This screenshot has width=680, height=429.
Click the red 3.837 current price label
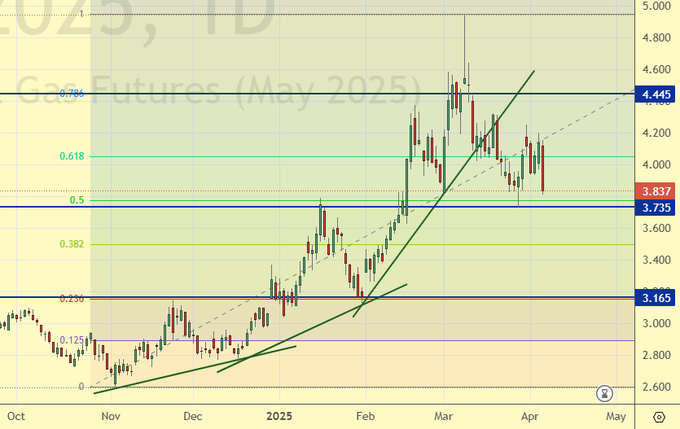(657, 191)
